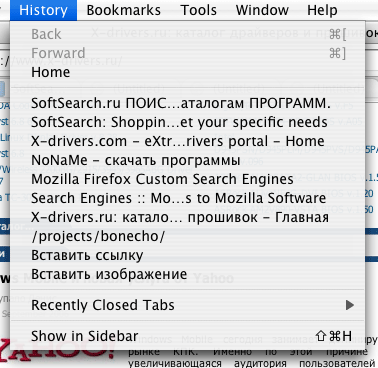Open the Window menu
Image resolution: width=378 pixels, height=368 pixels.
tap(262, 10)
